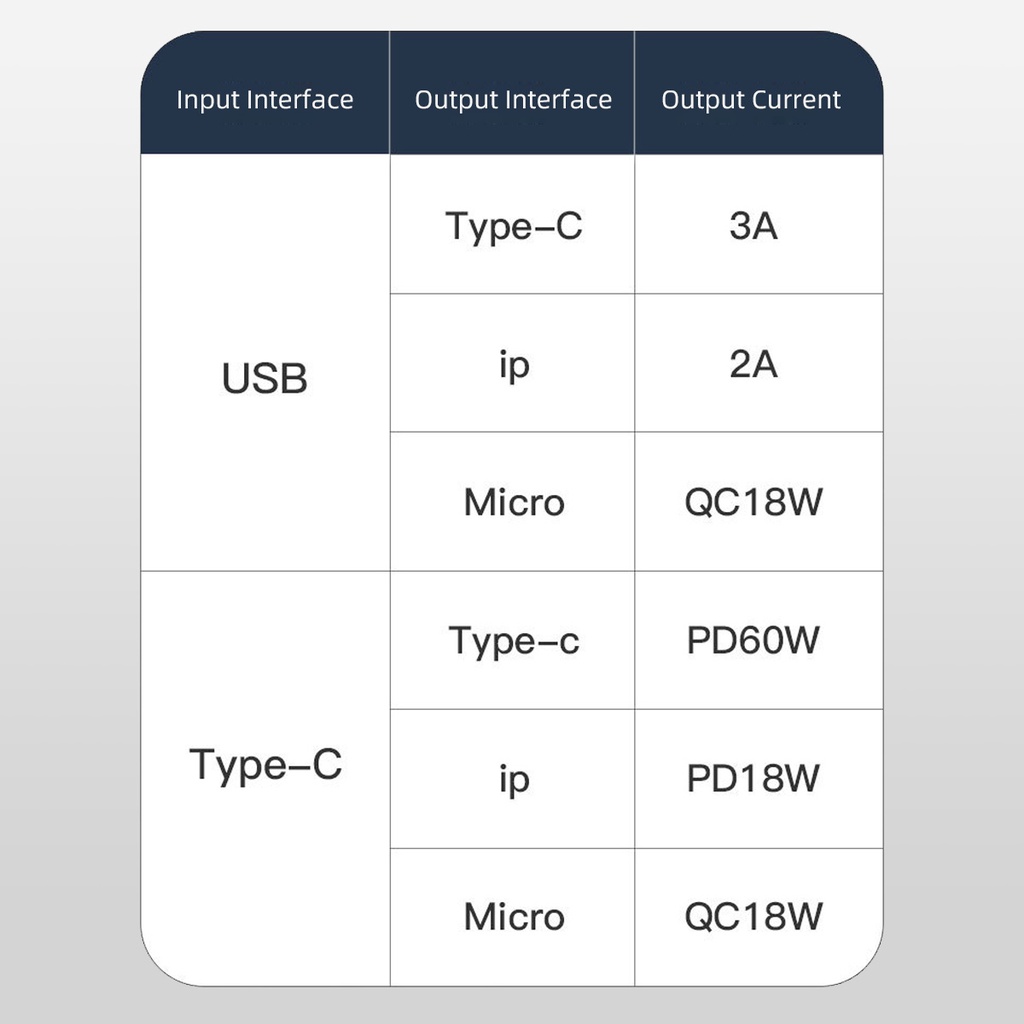Click the Output Current column header
The height and width of the screenshot is (1024, 1024).
(751, 100)
